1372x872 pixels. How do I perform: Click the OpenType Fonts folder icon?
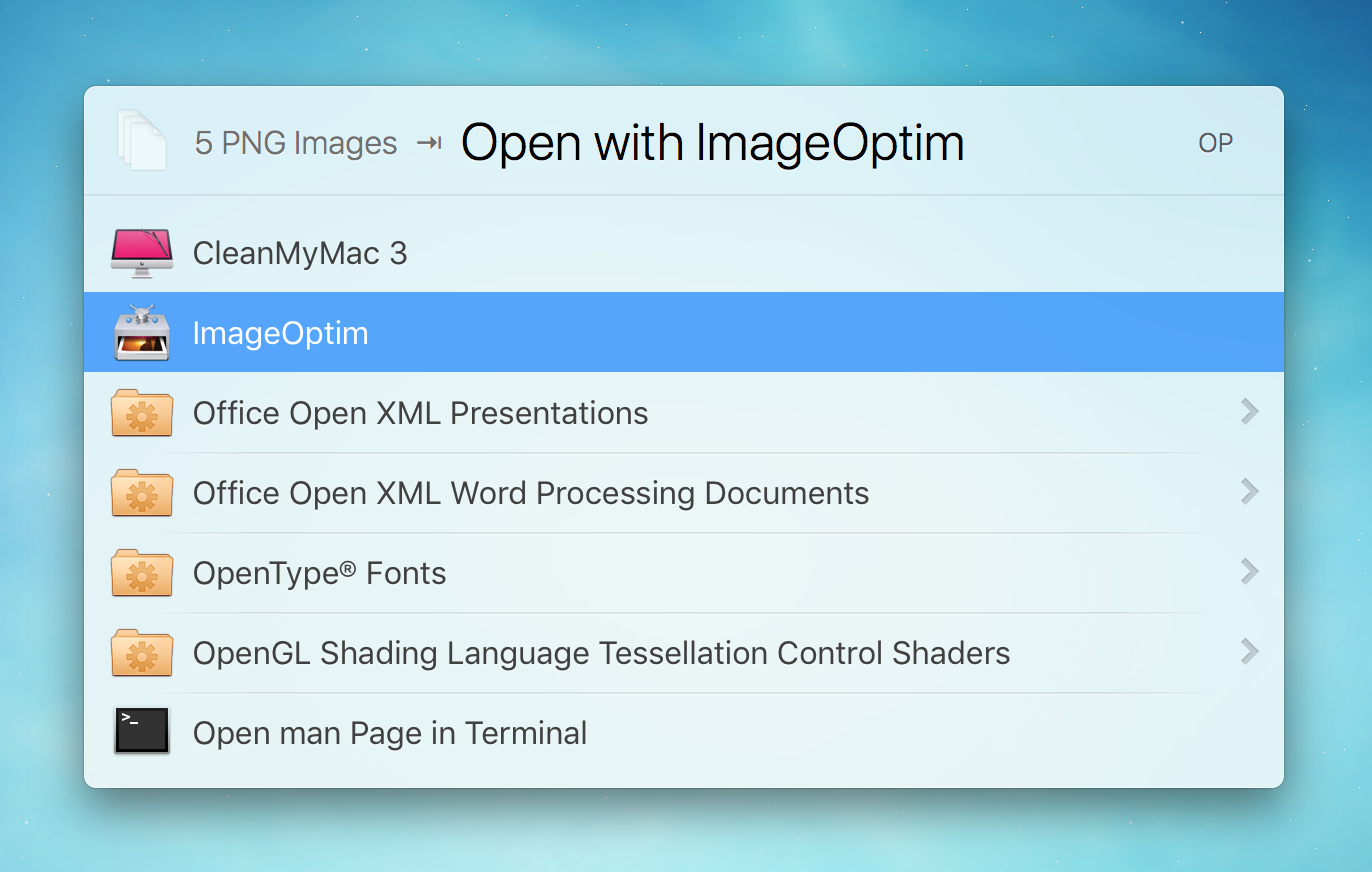[142, 572]
